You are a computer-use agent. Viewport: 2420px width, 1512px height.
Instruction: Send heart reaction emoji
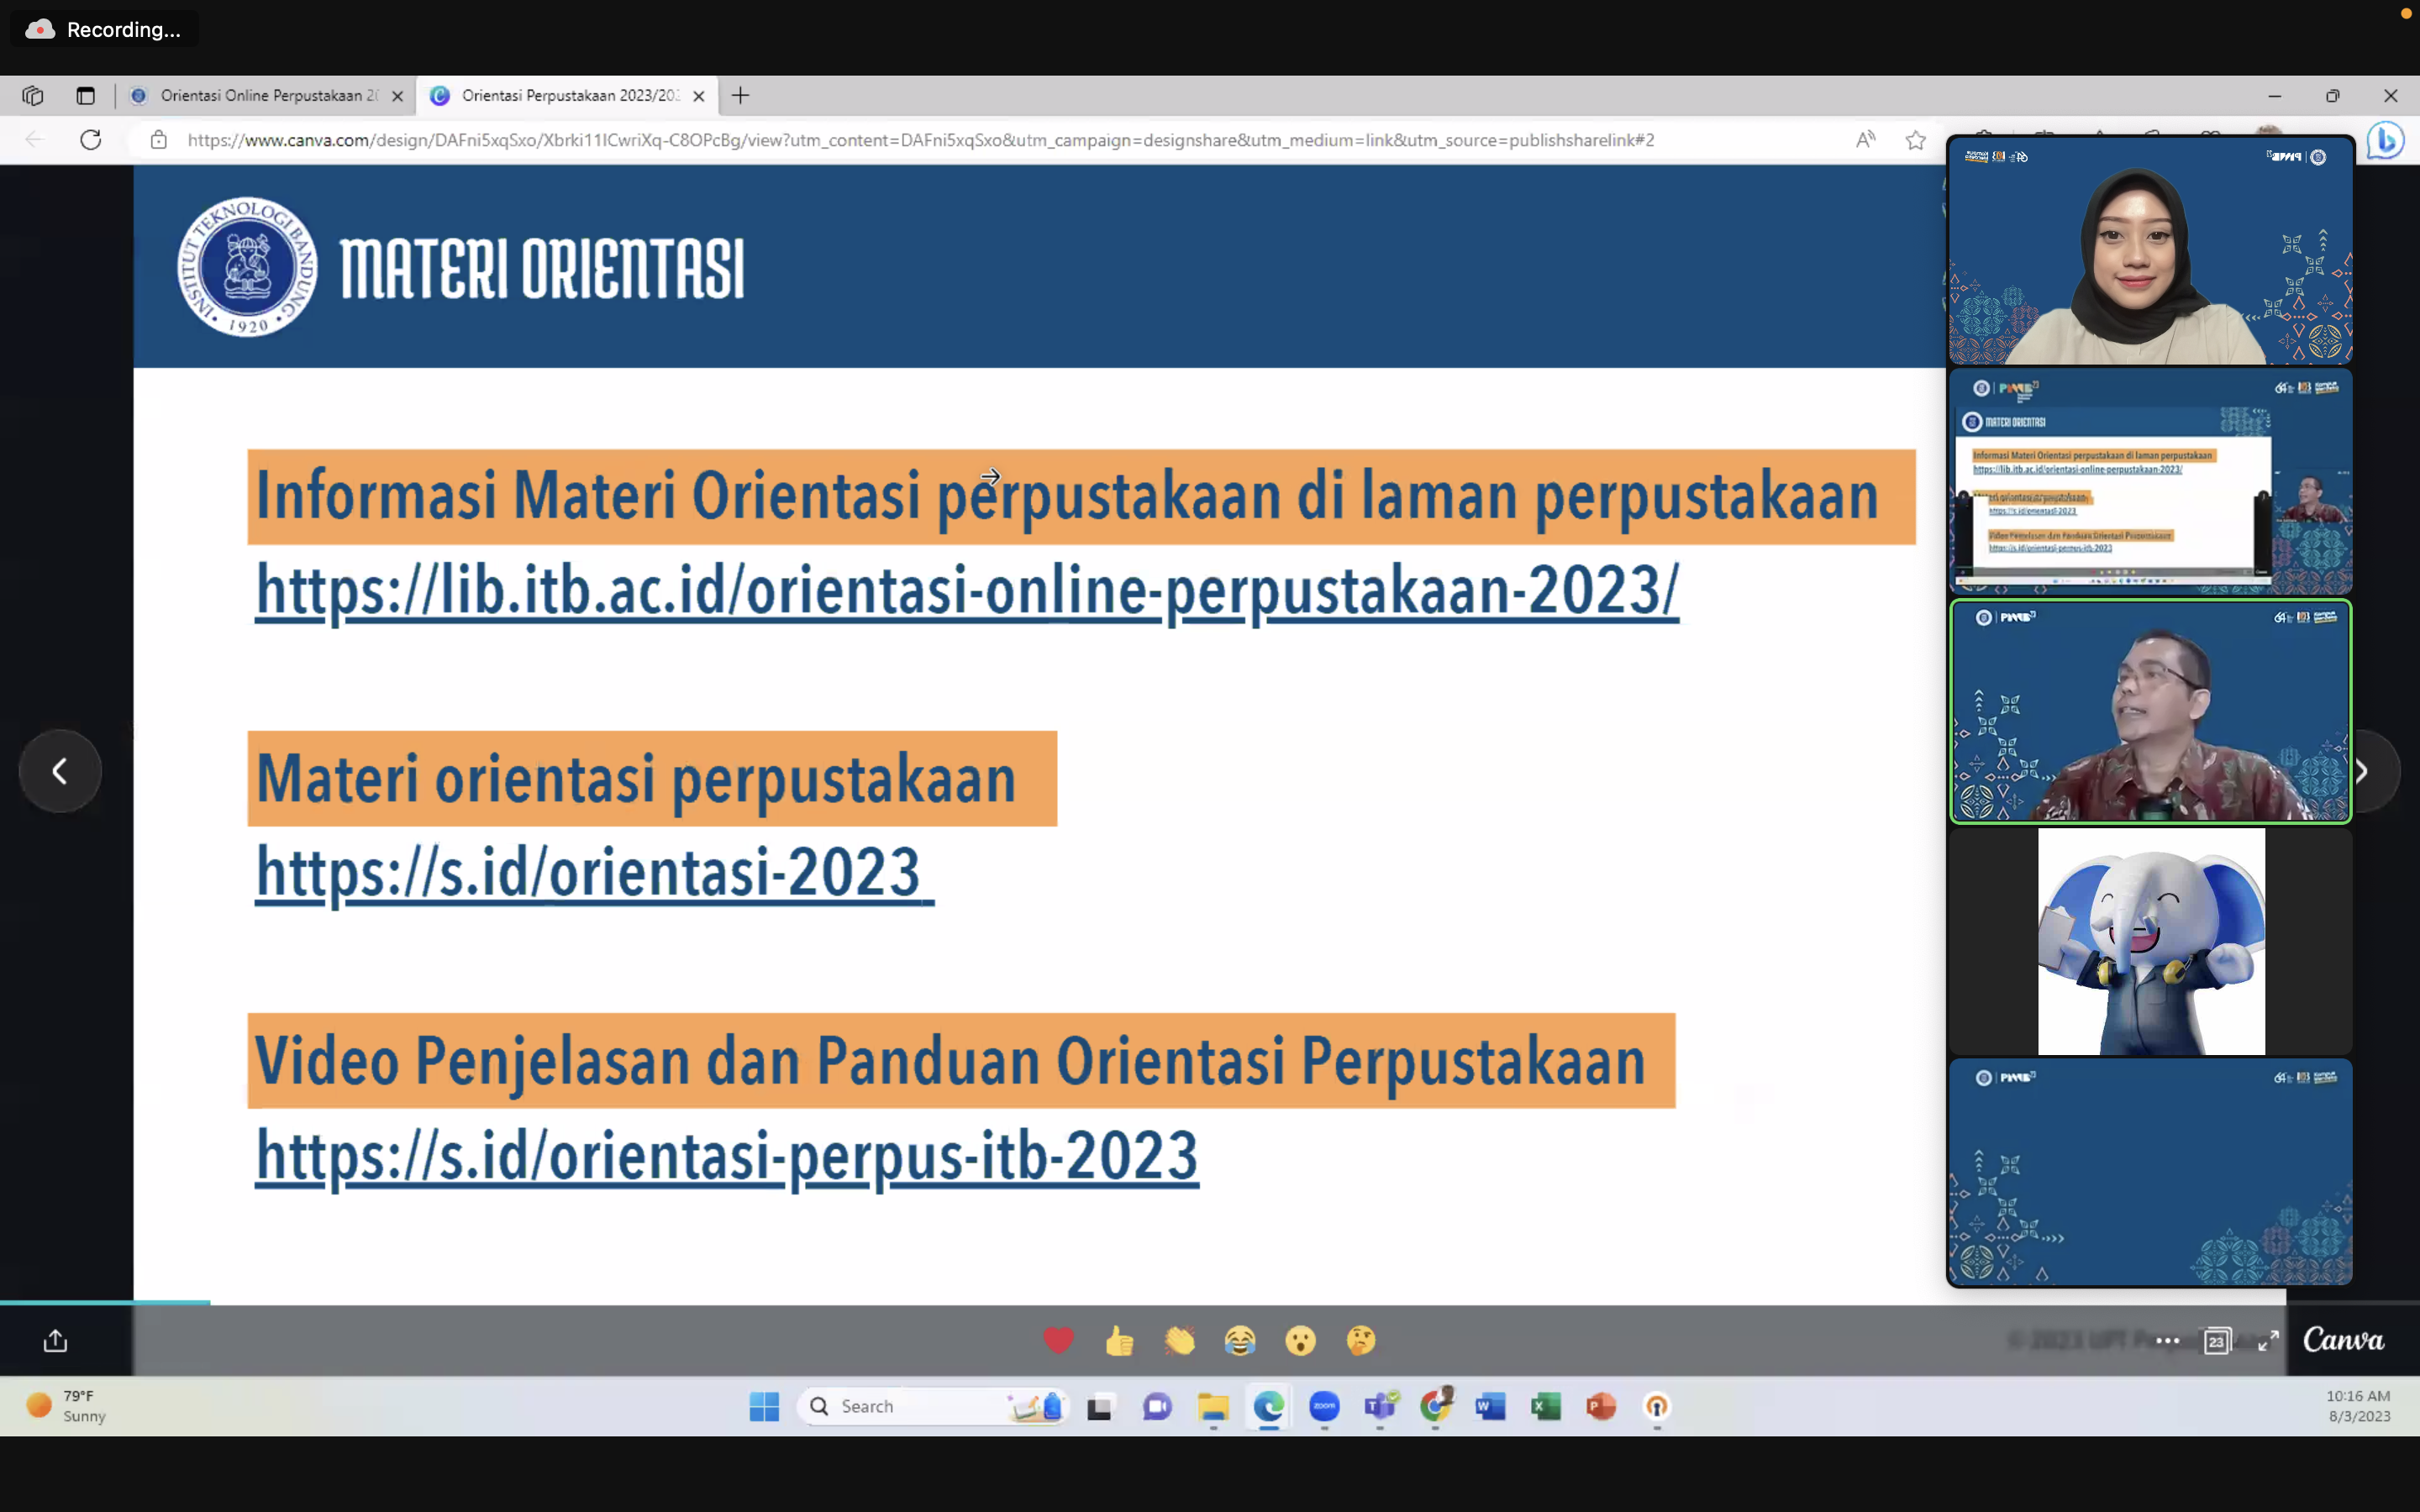point(1058,1340)
